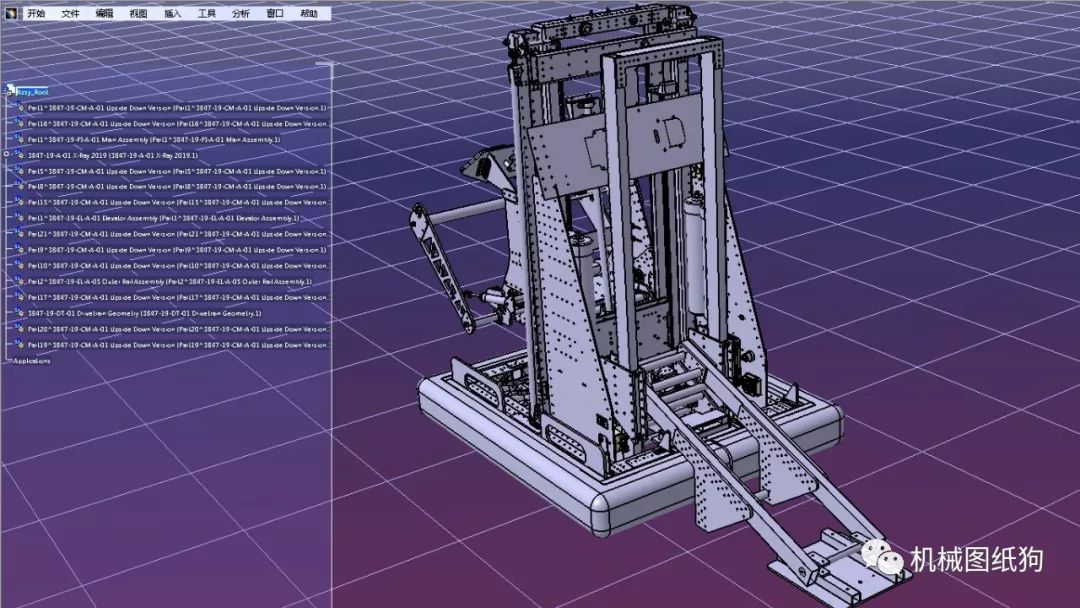The image size is (1080, 608).
Task: Select Part2 EL-A-05 Outer Rail Assembly row
Action: 169,282
